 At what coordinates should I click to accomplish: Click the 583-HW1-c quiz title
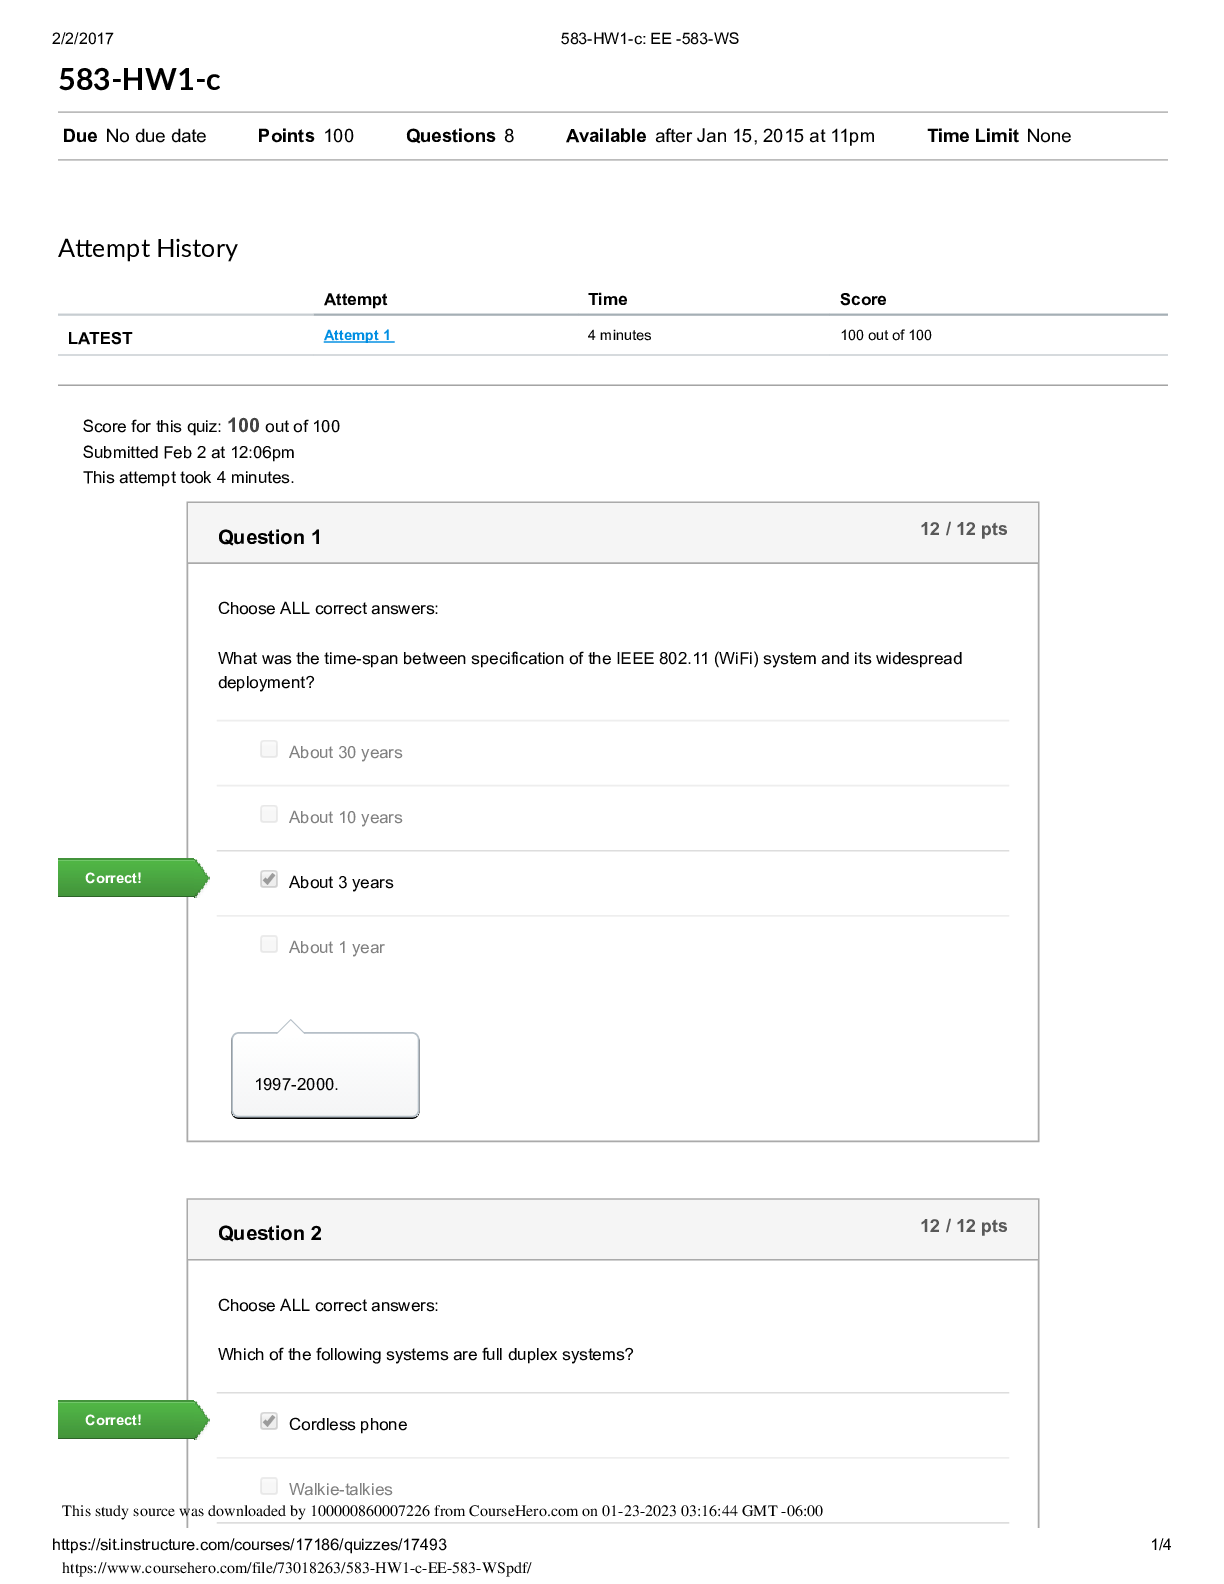point(139,79)
